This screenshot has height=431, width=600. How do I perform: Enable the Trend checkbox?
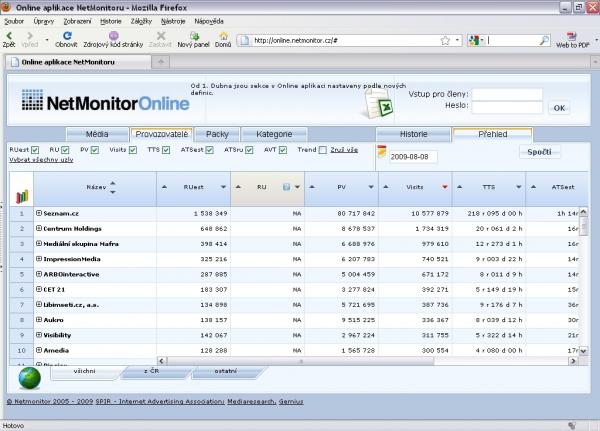tap(323, 150)
